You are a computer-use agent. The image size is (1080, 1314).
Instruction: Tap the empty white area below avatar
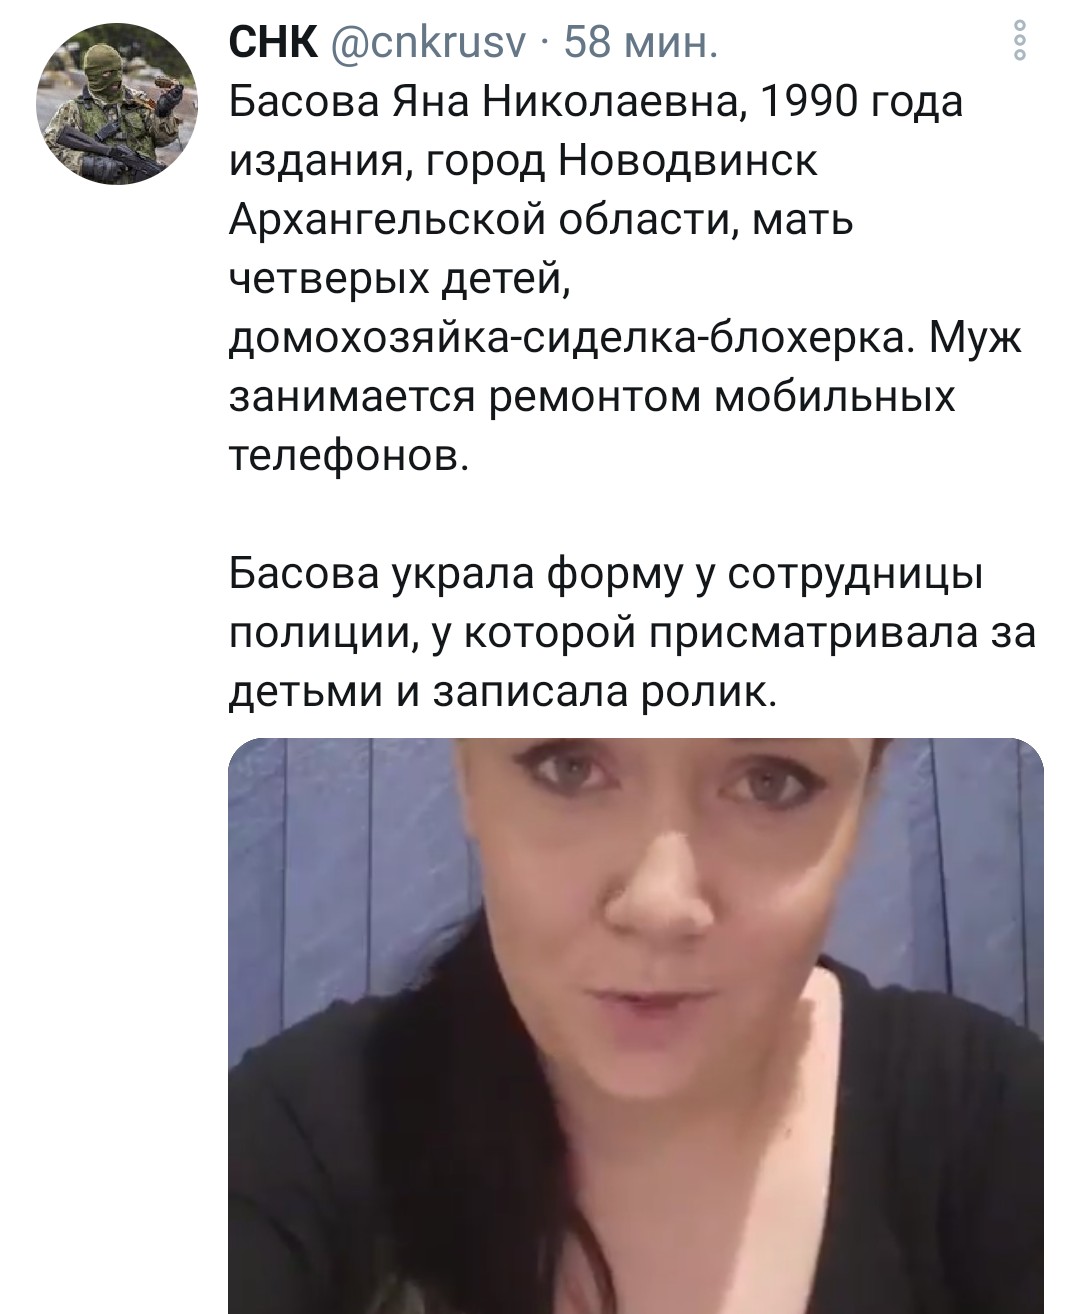(118, 700)
